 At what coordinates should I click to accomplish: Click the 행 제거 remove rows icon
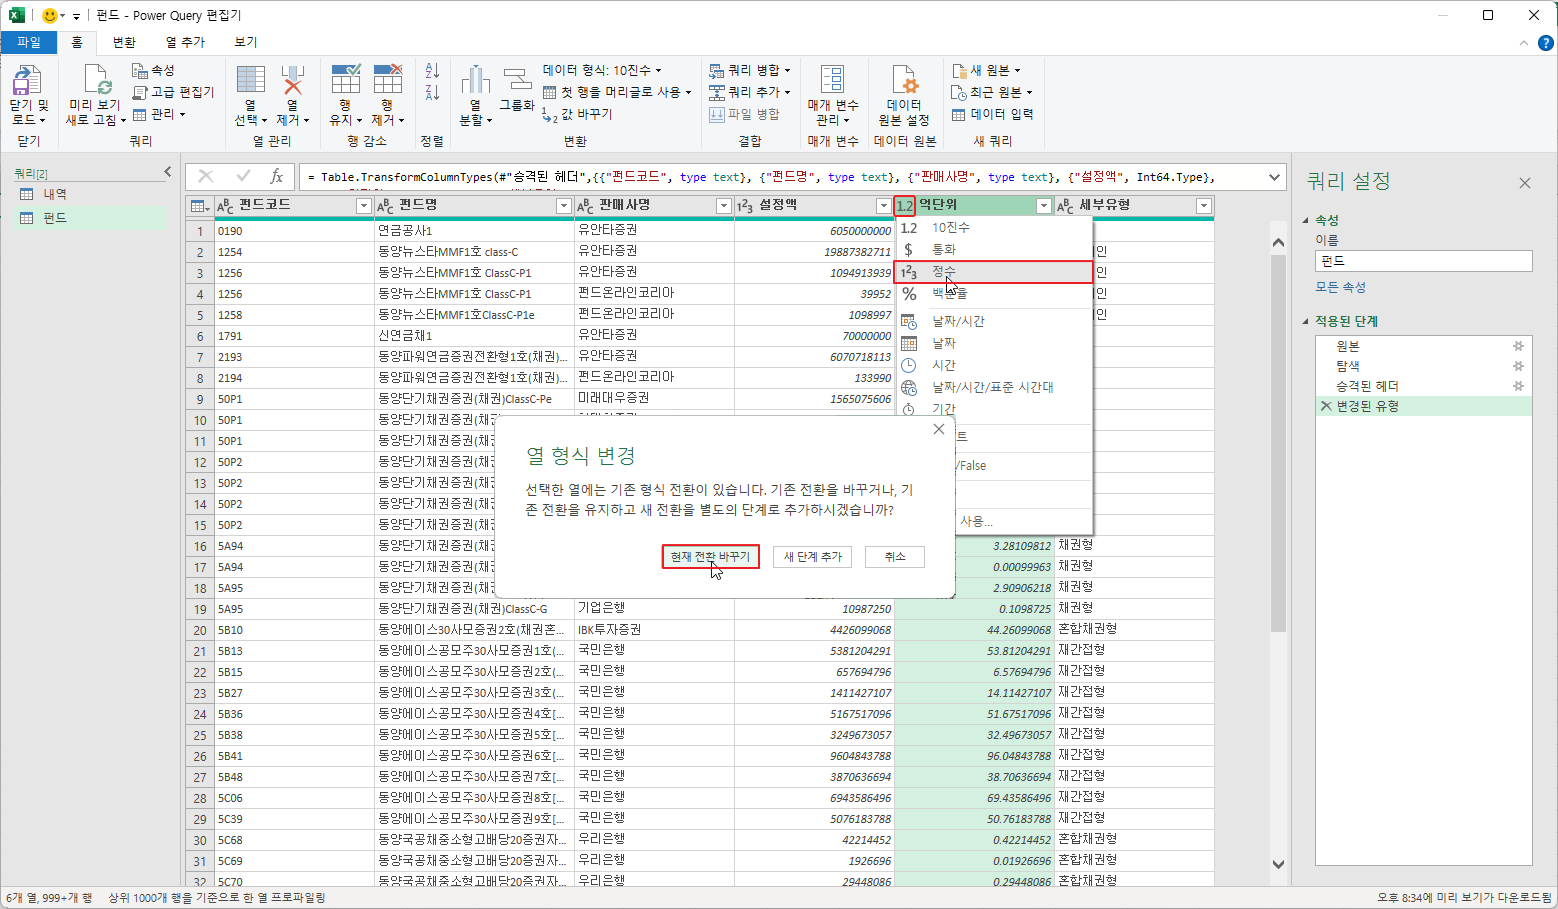(x=388, y=80)
